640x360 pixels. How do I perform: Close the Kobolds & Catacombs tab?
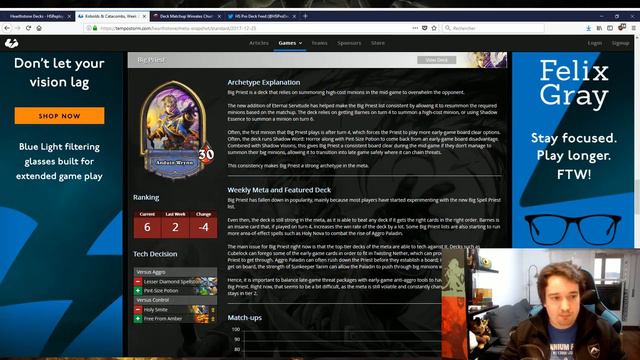coord(144,17)
